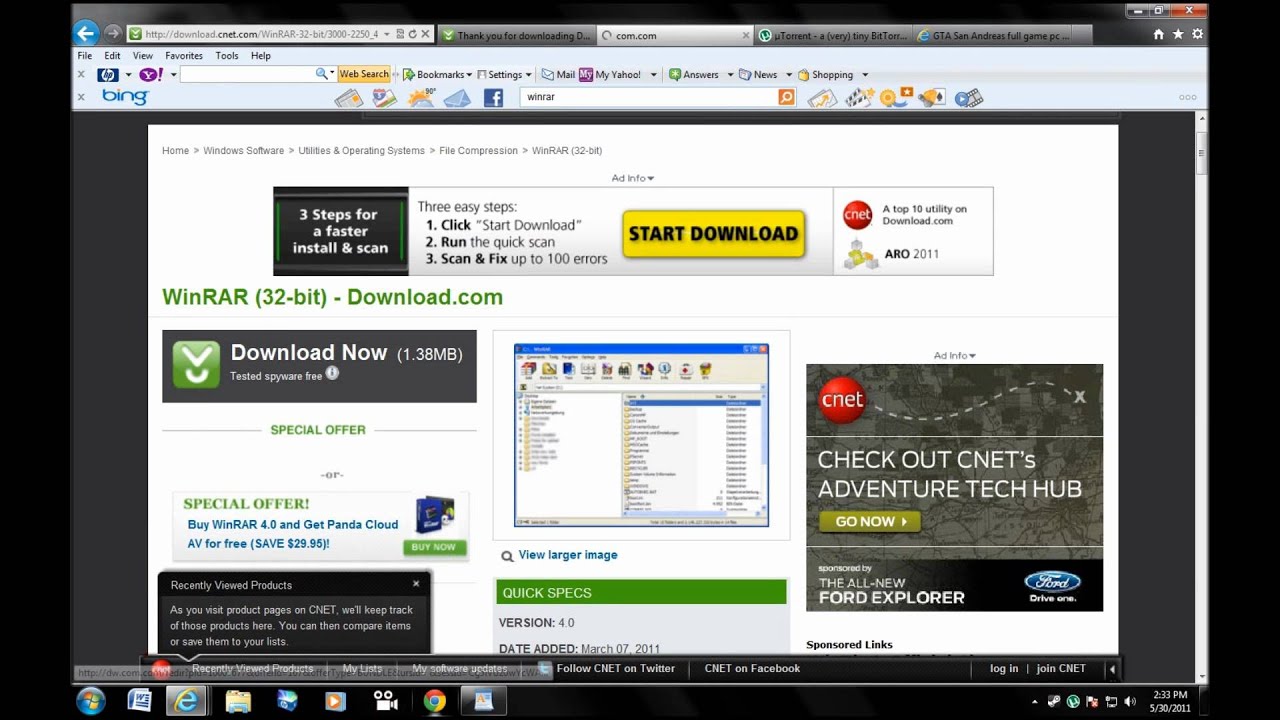Click the Bing logo in the toolbar

[x=125, y=97]
